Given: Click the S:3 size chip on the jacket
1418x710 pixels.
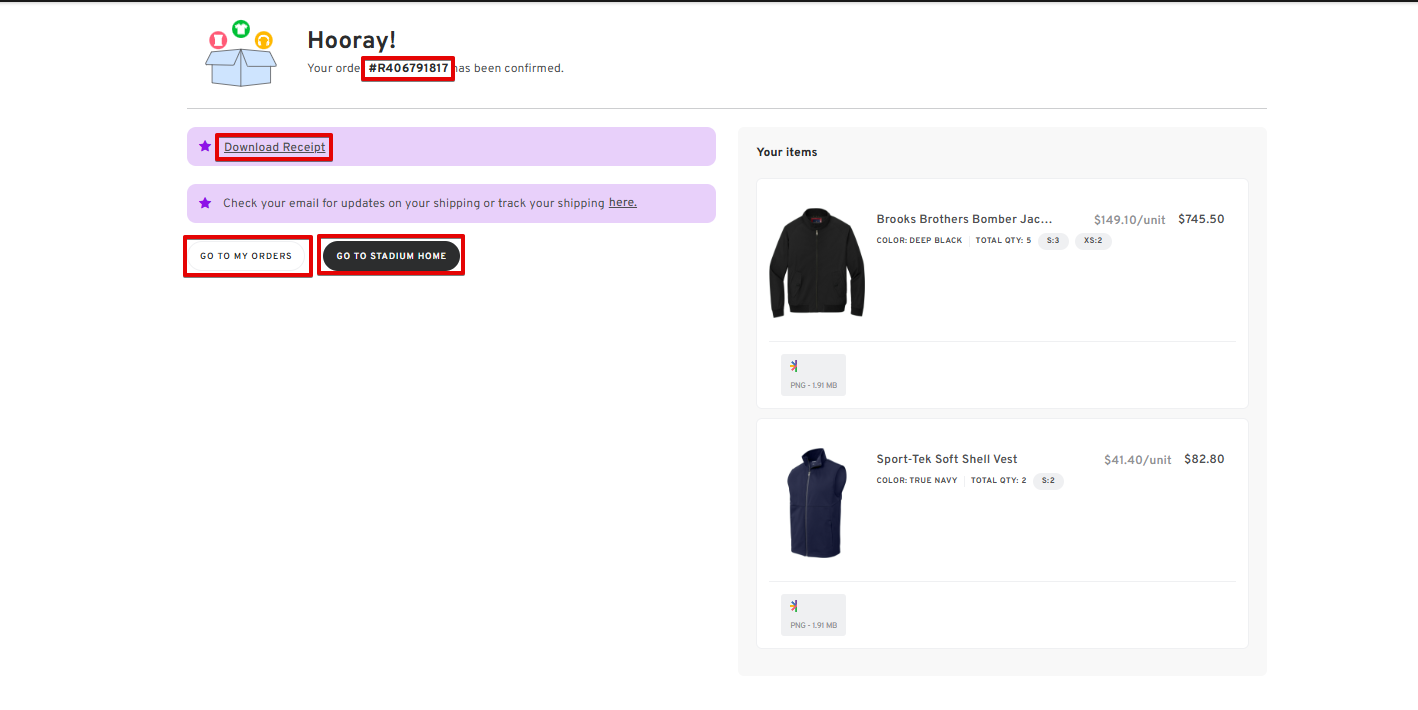Looking at the screenshot, I should tap(1052, 241).
